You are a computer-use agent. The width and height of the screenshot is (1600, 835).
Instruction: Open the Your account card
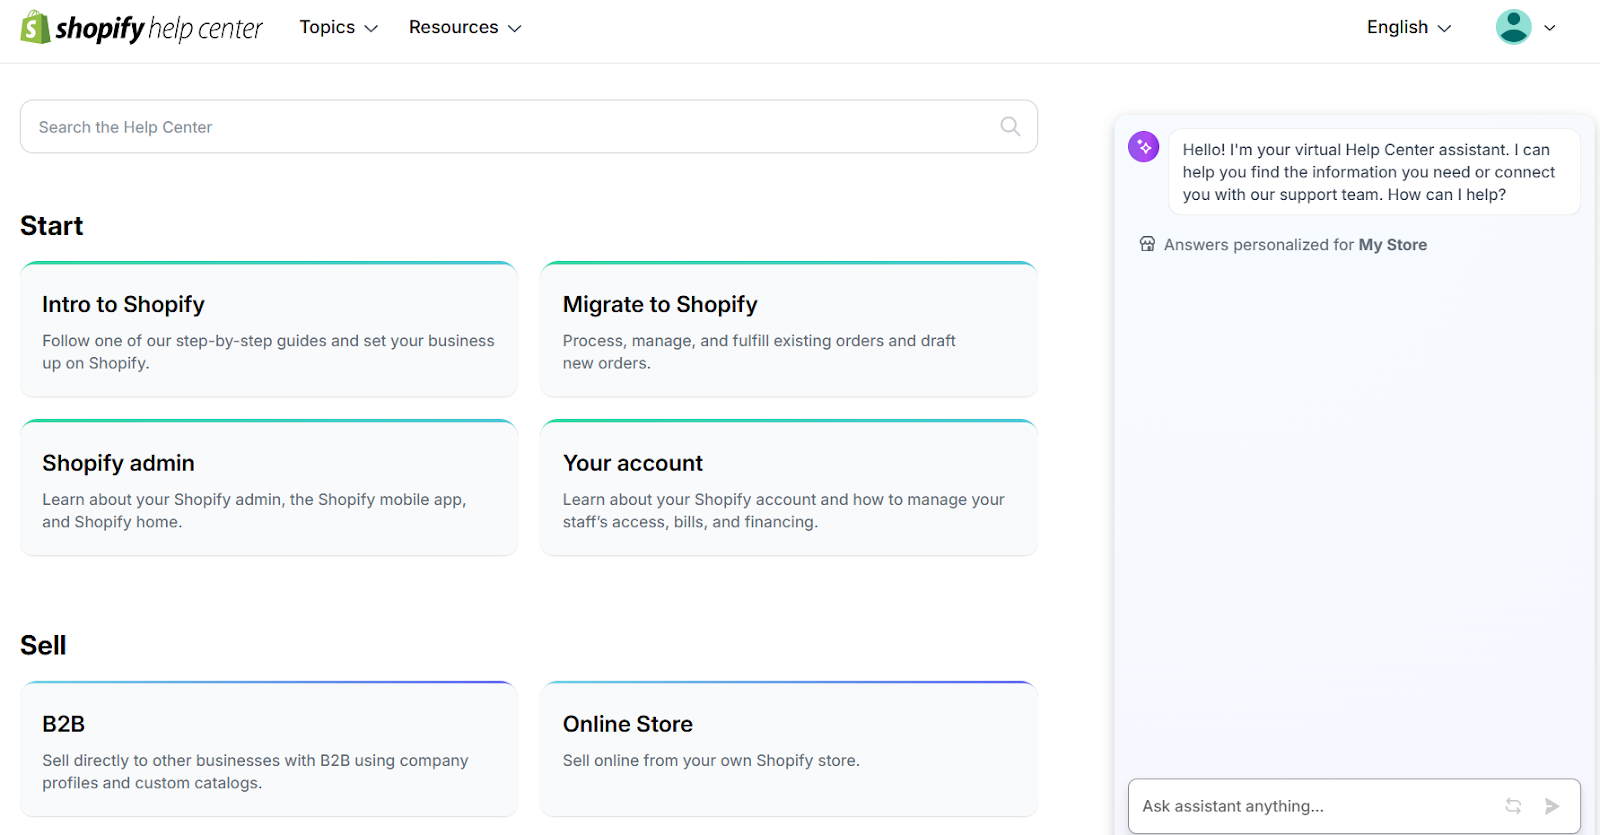point(789,488)
